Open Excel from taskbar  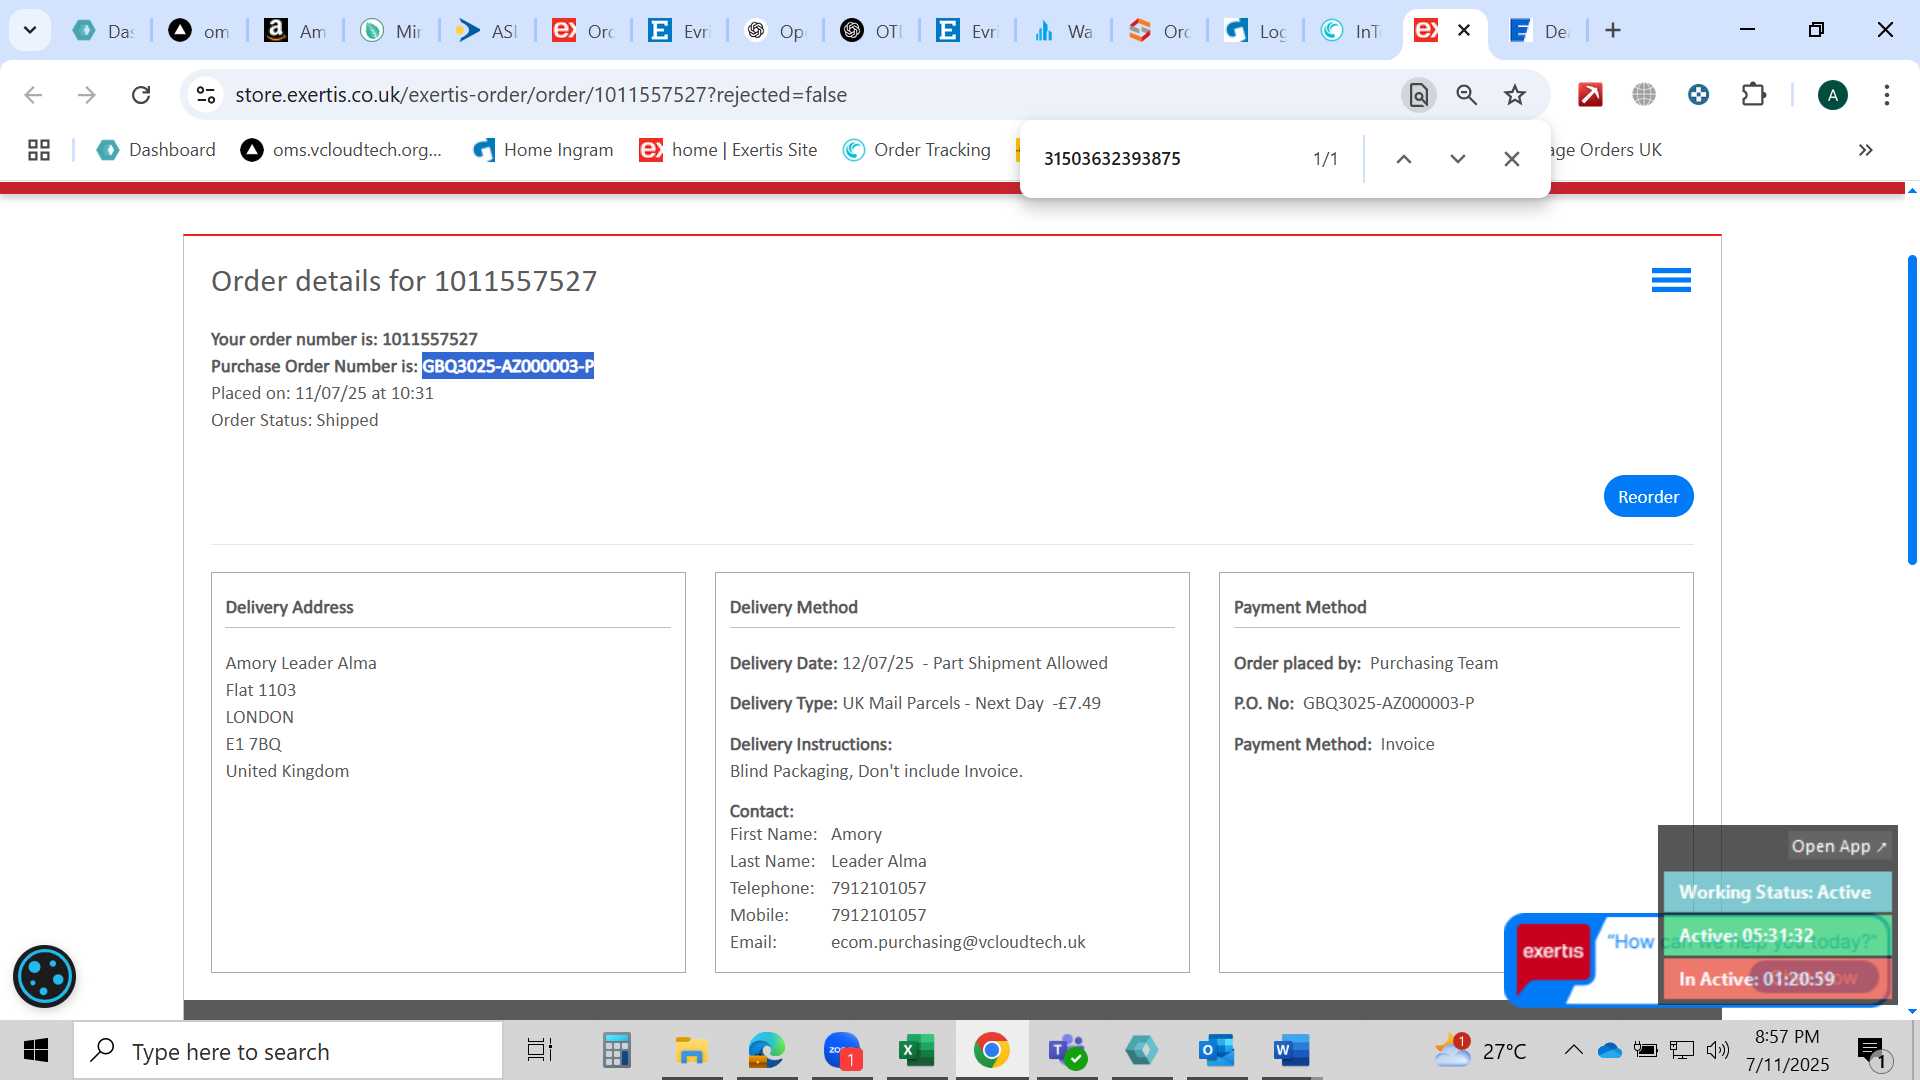(x=916, y=1051)
